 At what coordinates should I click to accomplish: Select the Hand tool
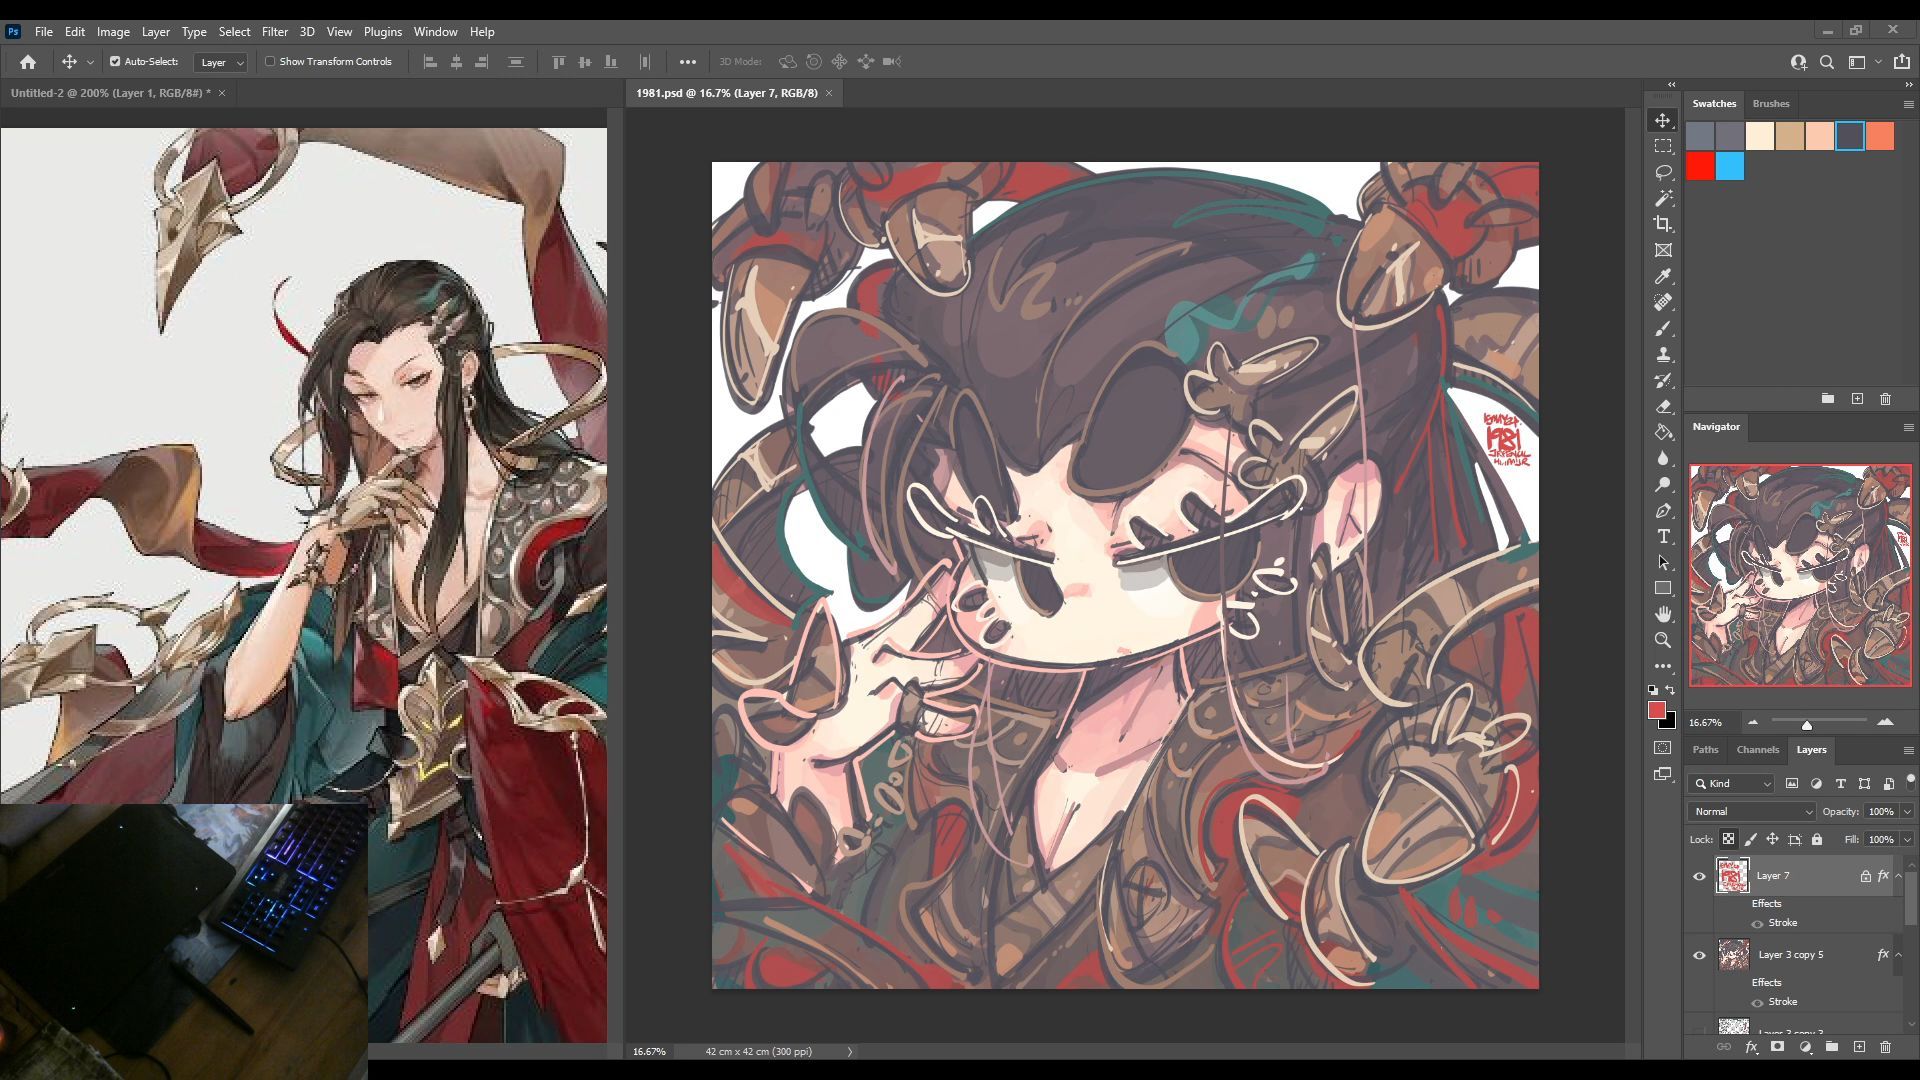(1663, 613)
